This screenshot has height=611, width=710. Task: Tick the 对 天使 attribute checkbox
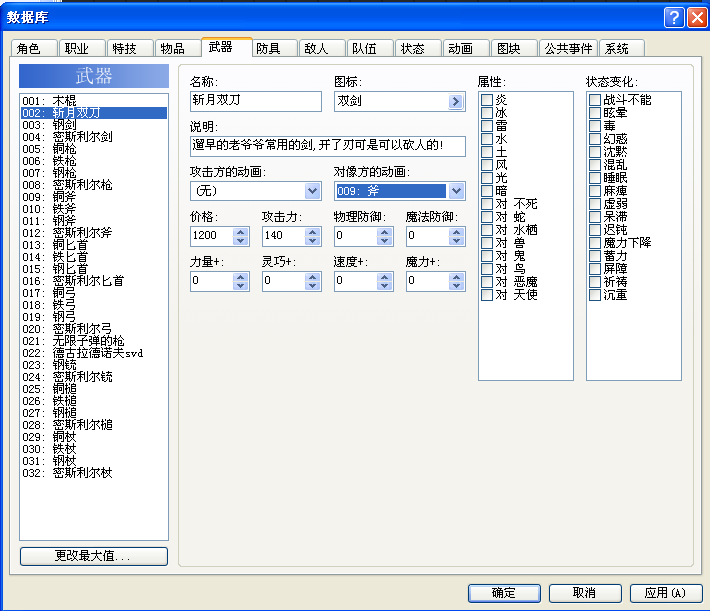pos(487,295)
